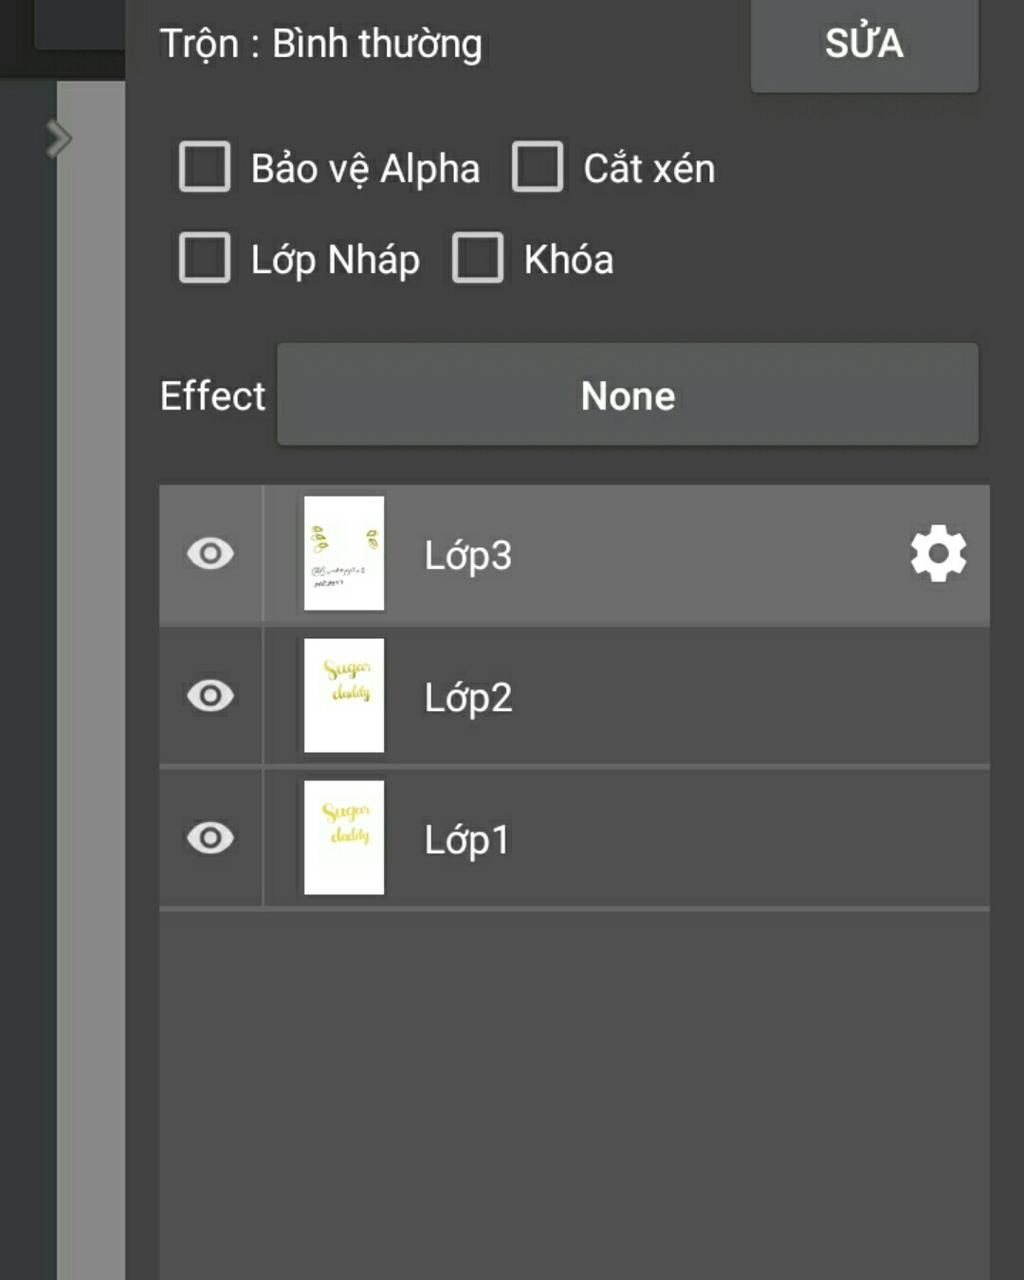Enable the Khóa lock checkbox

click(x=477, y=258)
